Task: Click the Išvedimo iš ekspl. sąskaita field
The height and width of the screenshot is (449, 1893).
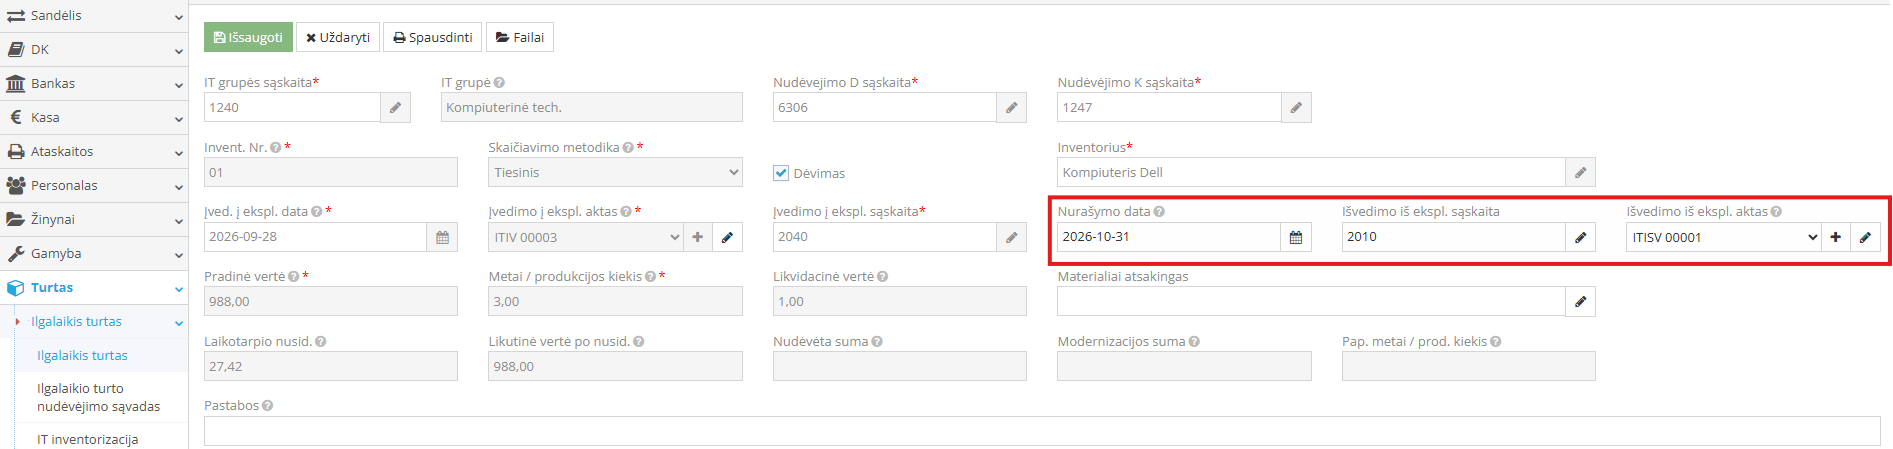Action: pyautogui.click(x=1454, y=237)
